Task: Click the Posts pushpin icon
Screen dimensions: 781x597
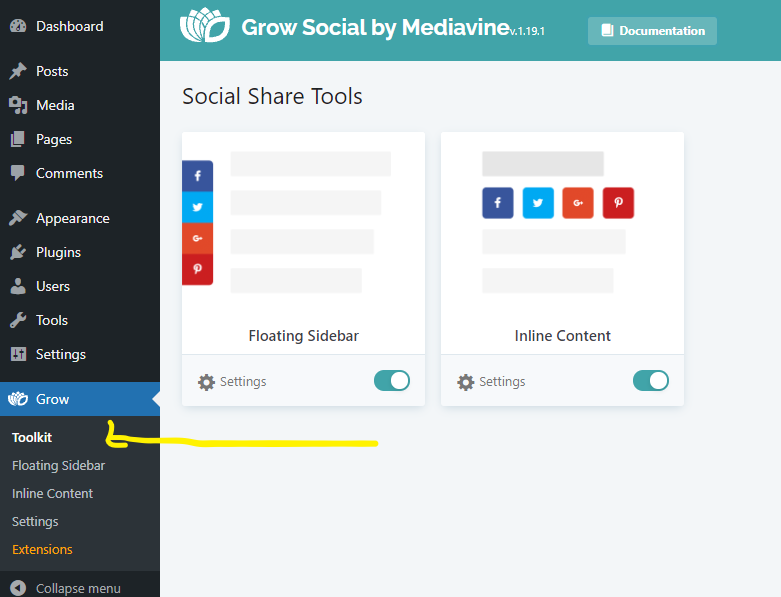Action: click(18, 71)
